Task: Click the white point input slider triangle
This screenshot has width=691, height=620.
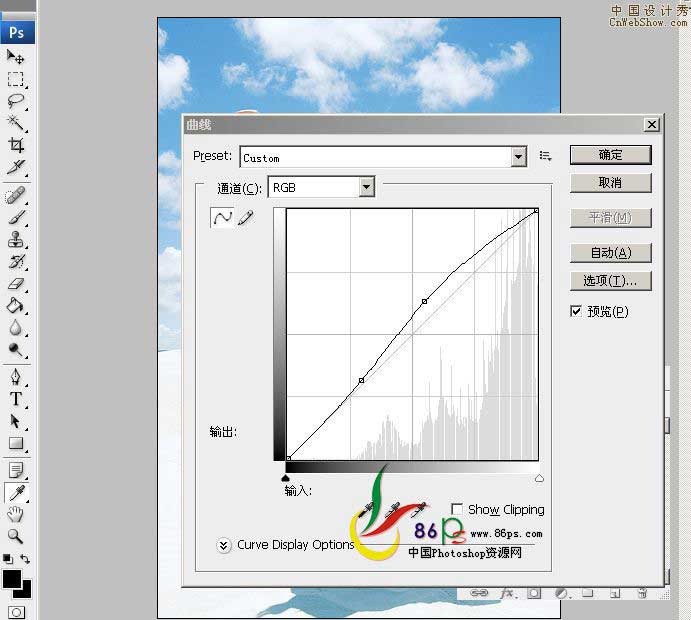Action: (x=539, y=478)
